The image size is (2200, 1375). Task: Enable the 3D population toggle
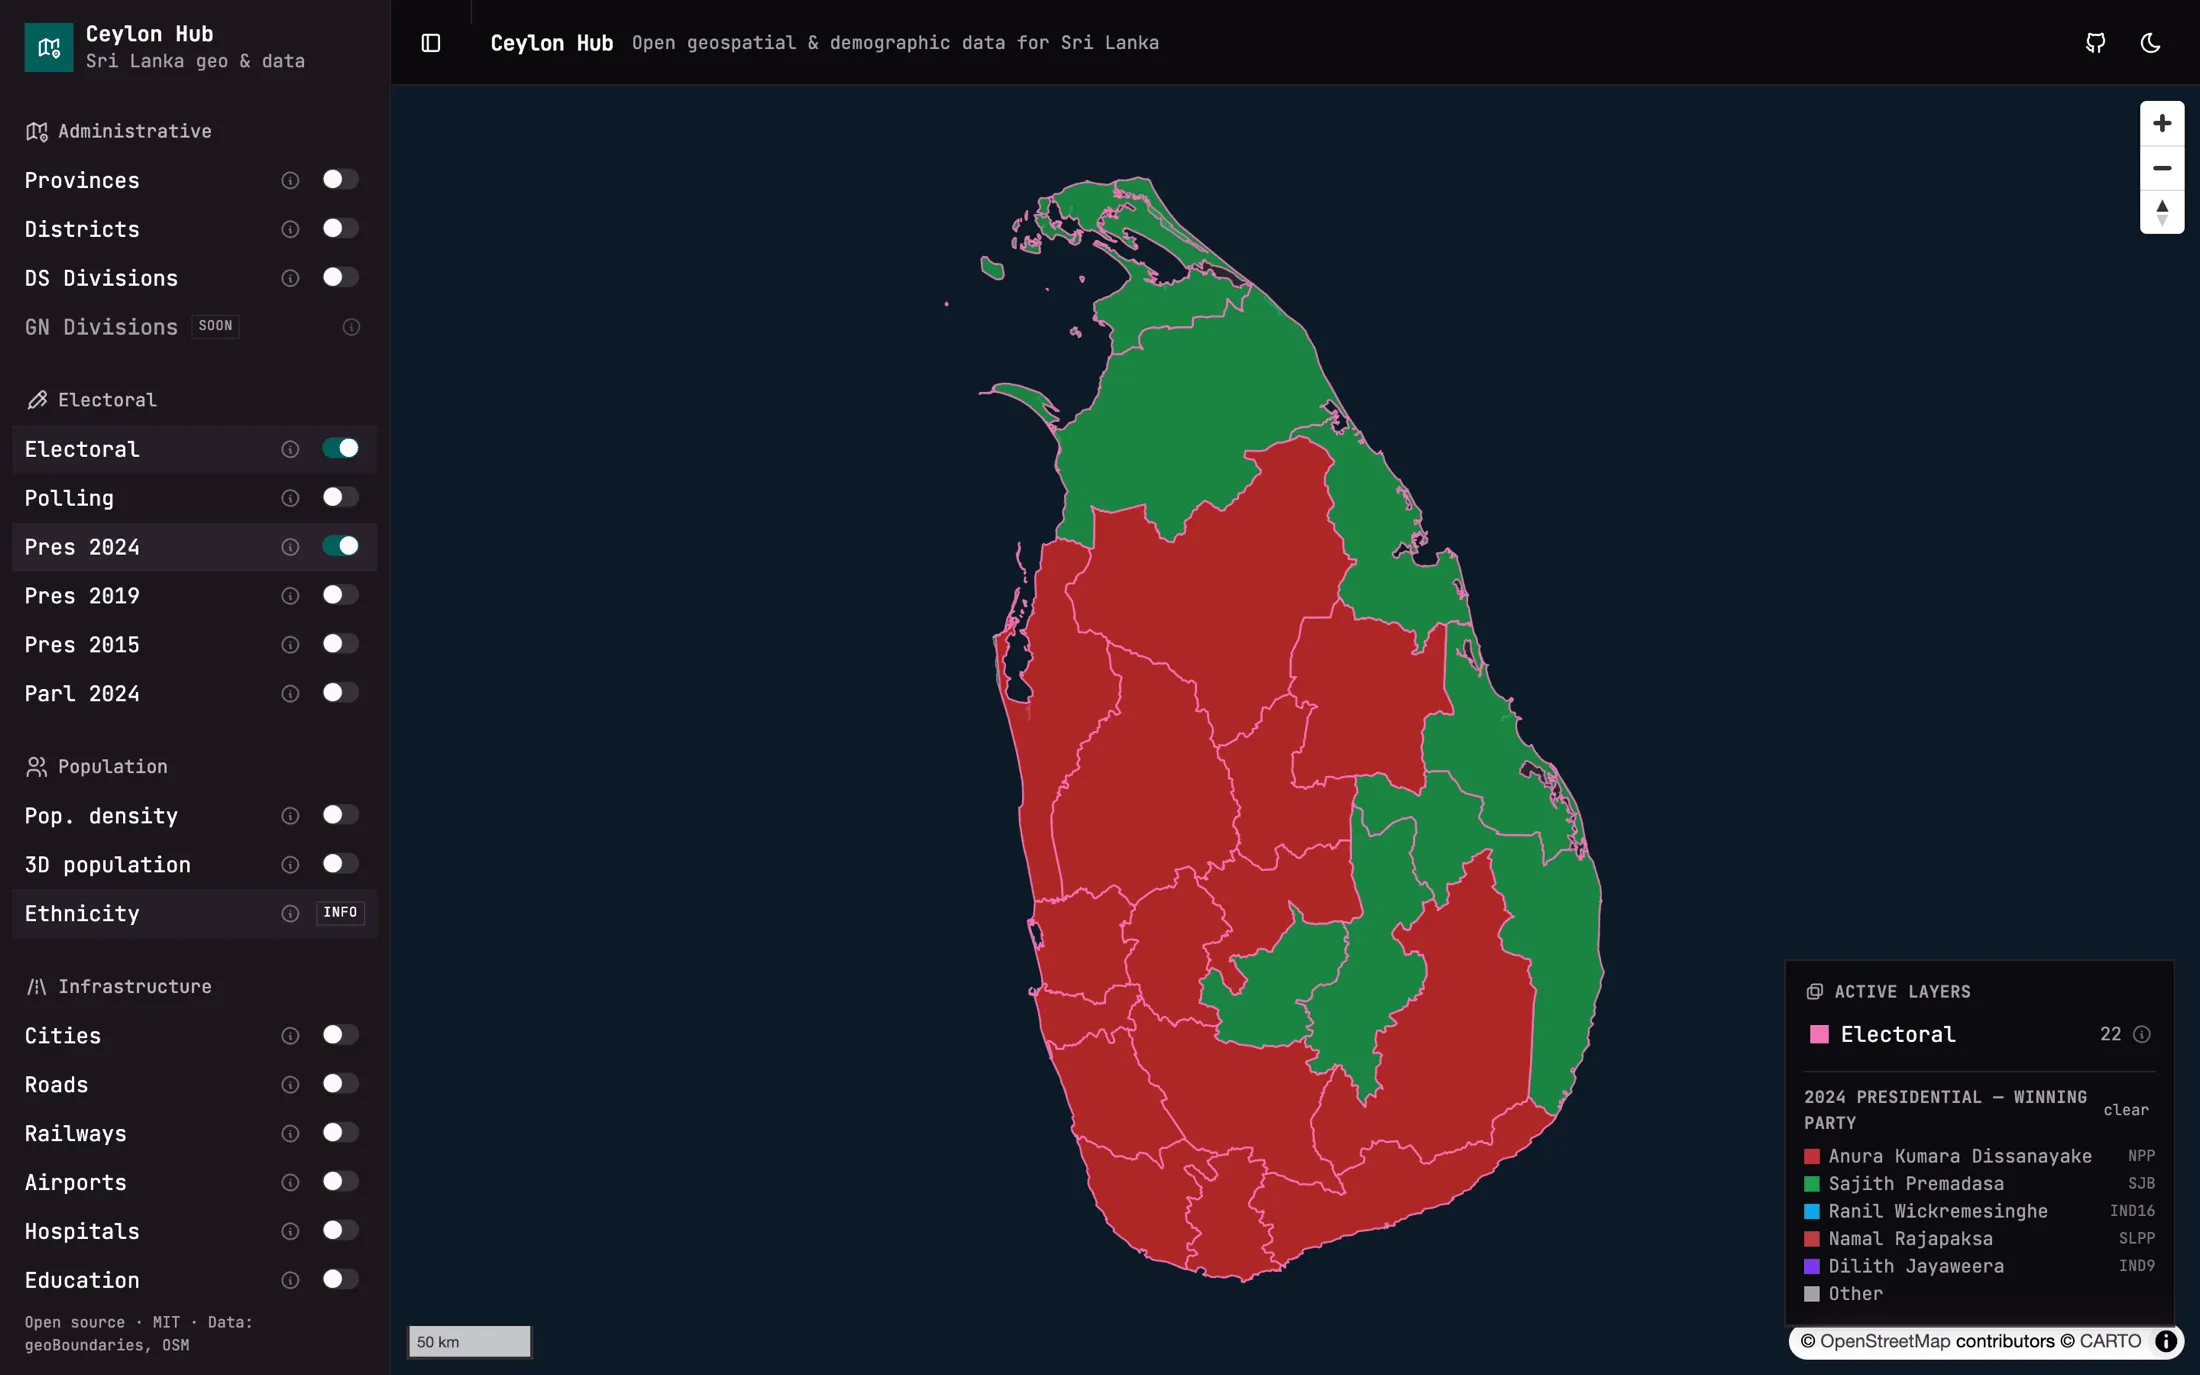point(340,864)
